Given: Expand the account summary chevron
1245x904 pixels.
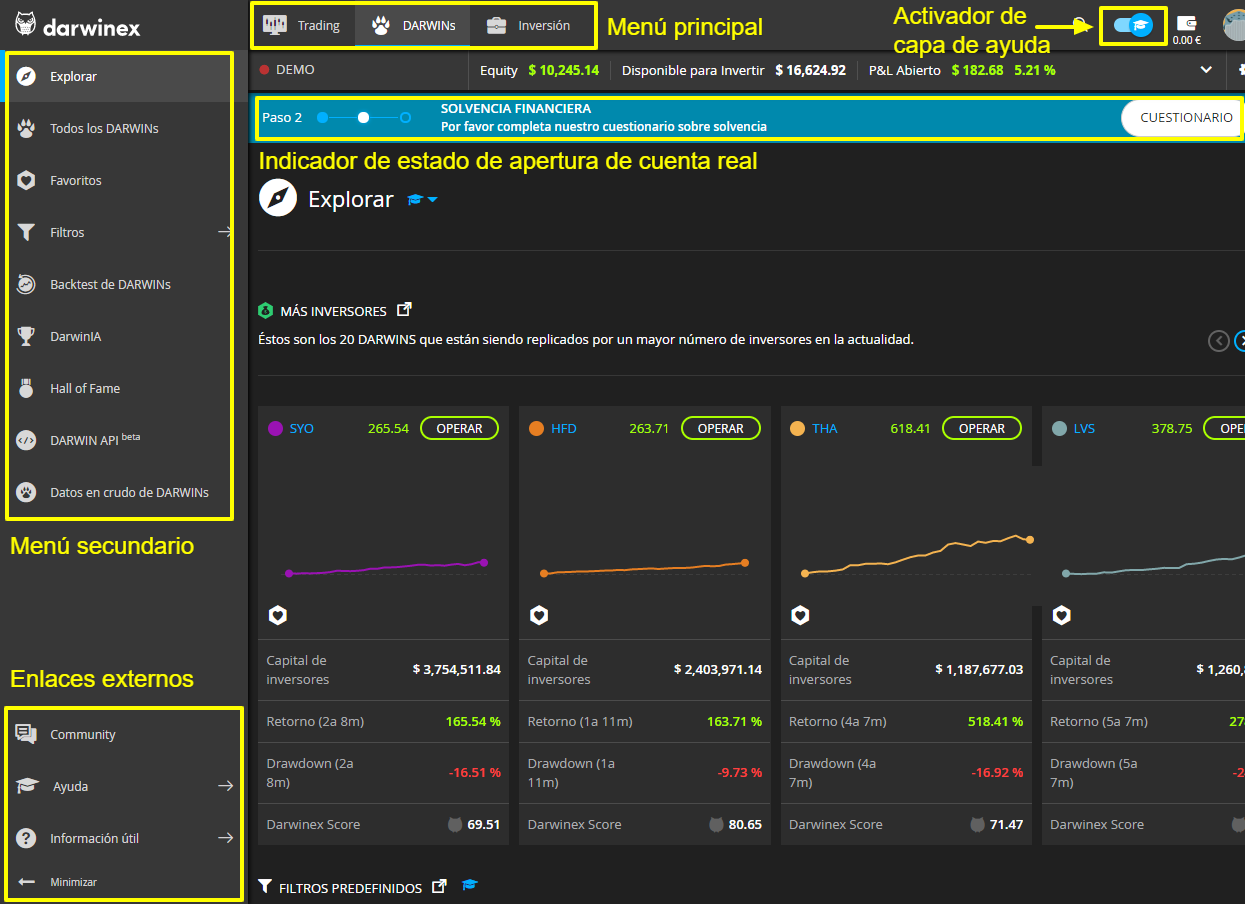Looking at the screenshot, I should pos(1206,70).
